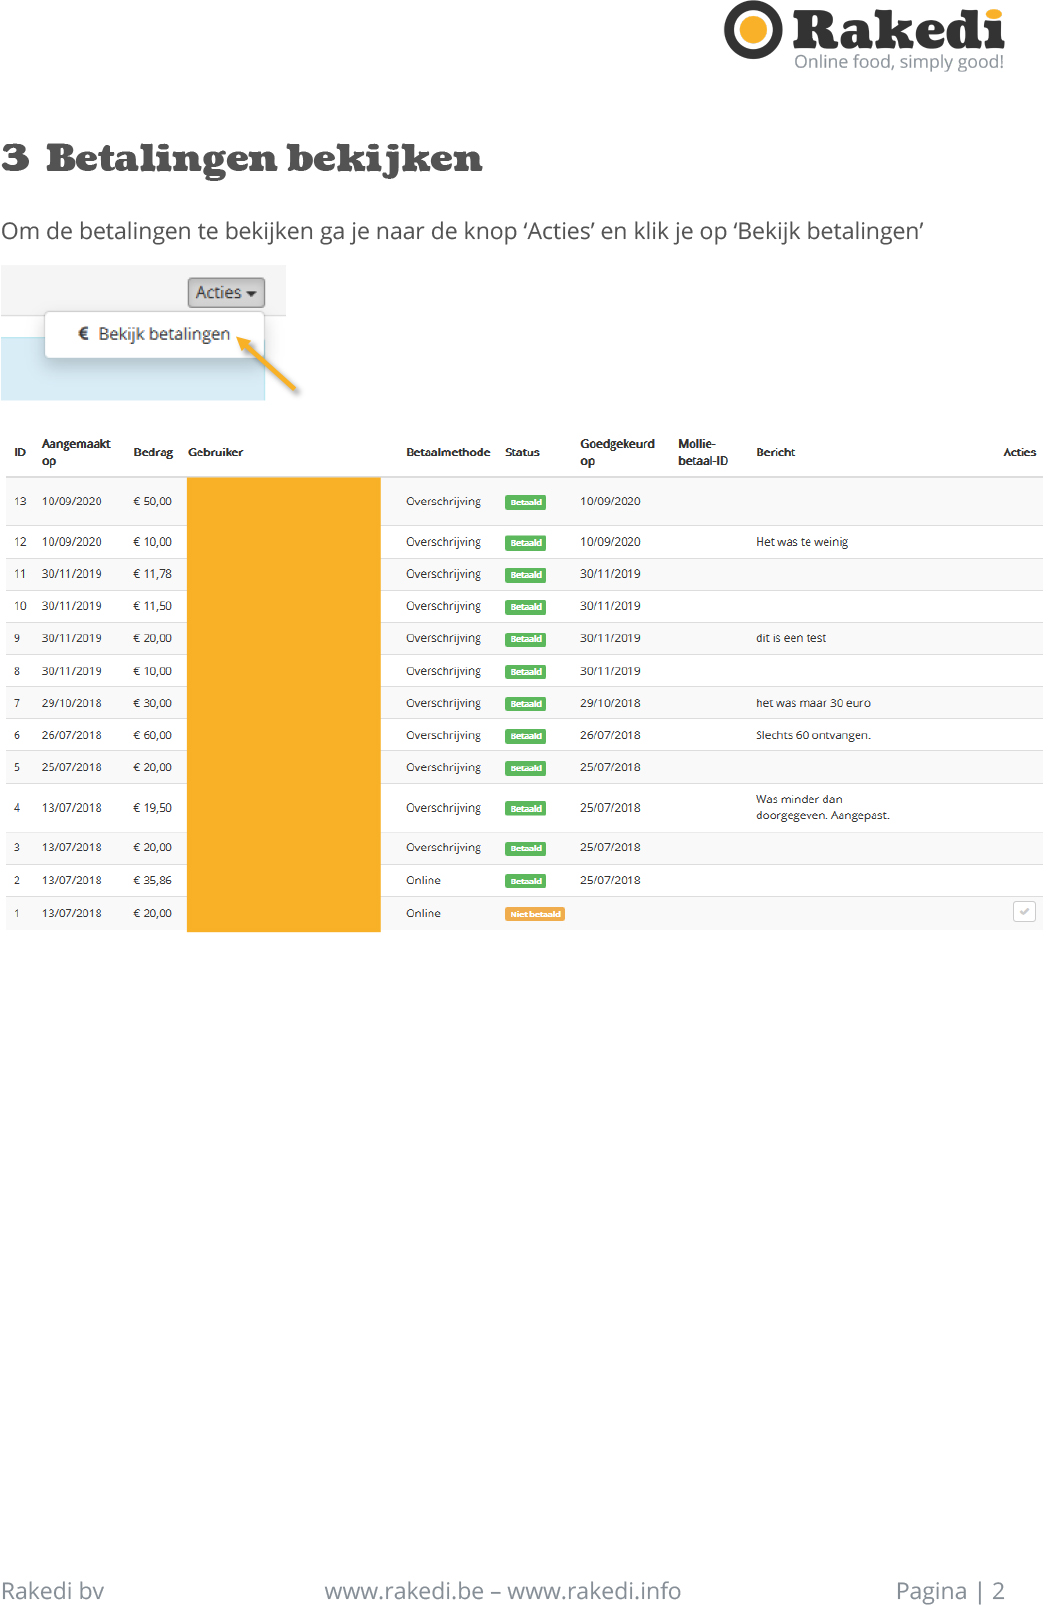Image resolution: width=1057 pixels, height=1605 pixels.
Task: Open www.rakedi.be footer link
Action: coord(404,1590)
